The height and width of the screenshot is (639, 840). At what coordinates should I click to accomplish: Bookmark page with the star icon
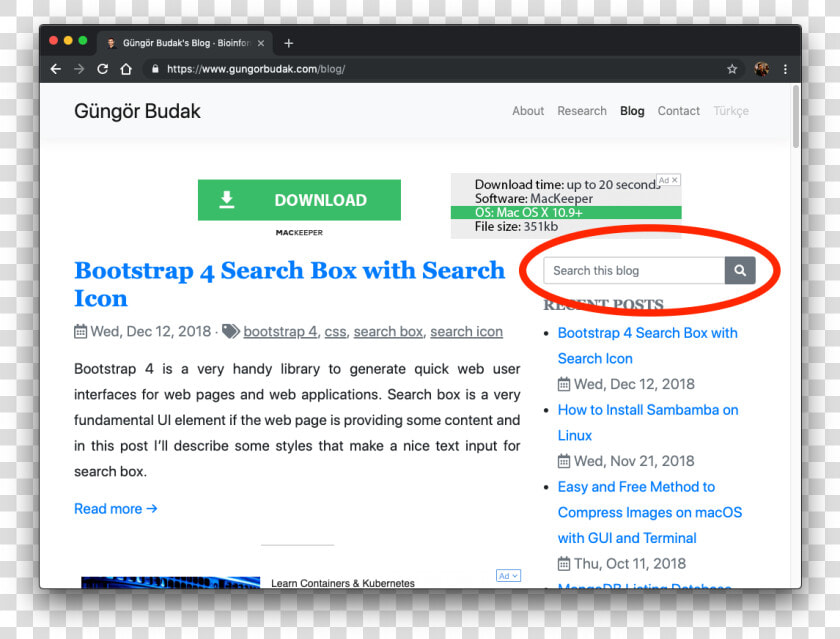(732, 69)
